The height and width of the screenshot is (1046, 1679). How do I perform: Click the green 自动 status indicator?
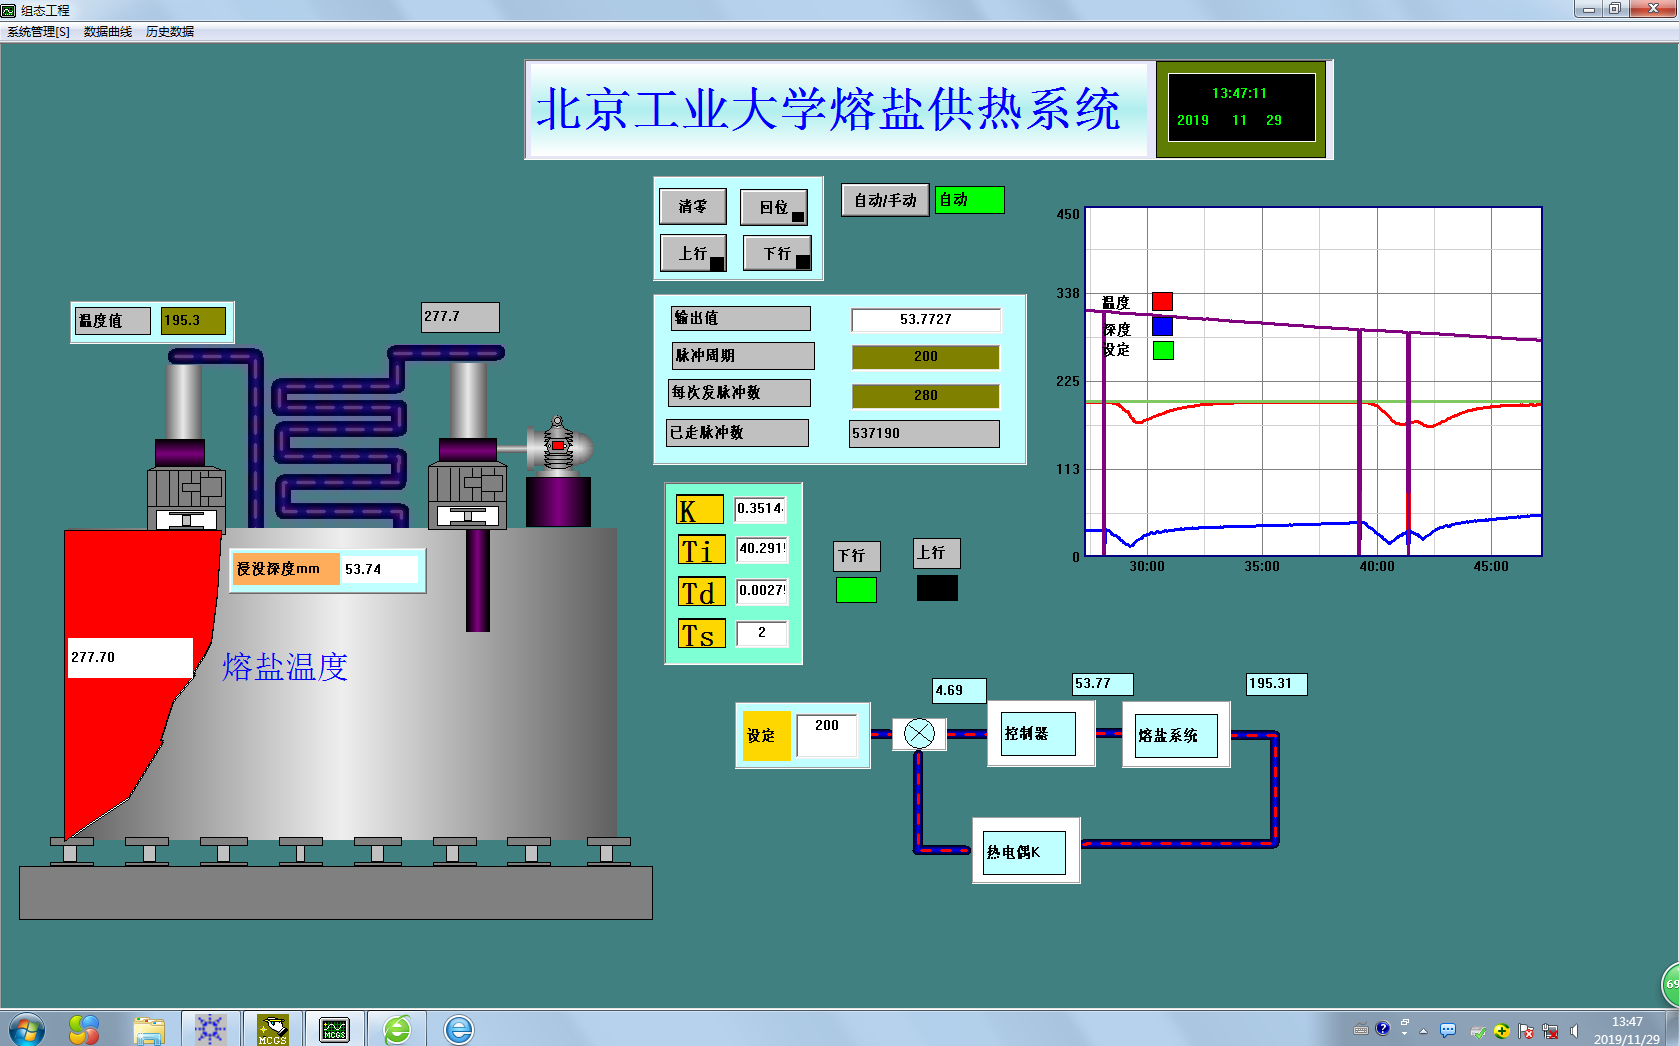point(970,200)
